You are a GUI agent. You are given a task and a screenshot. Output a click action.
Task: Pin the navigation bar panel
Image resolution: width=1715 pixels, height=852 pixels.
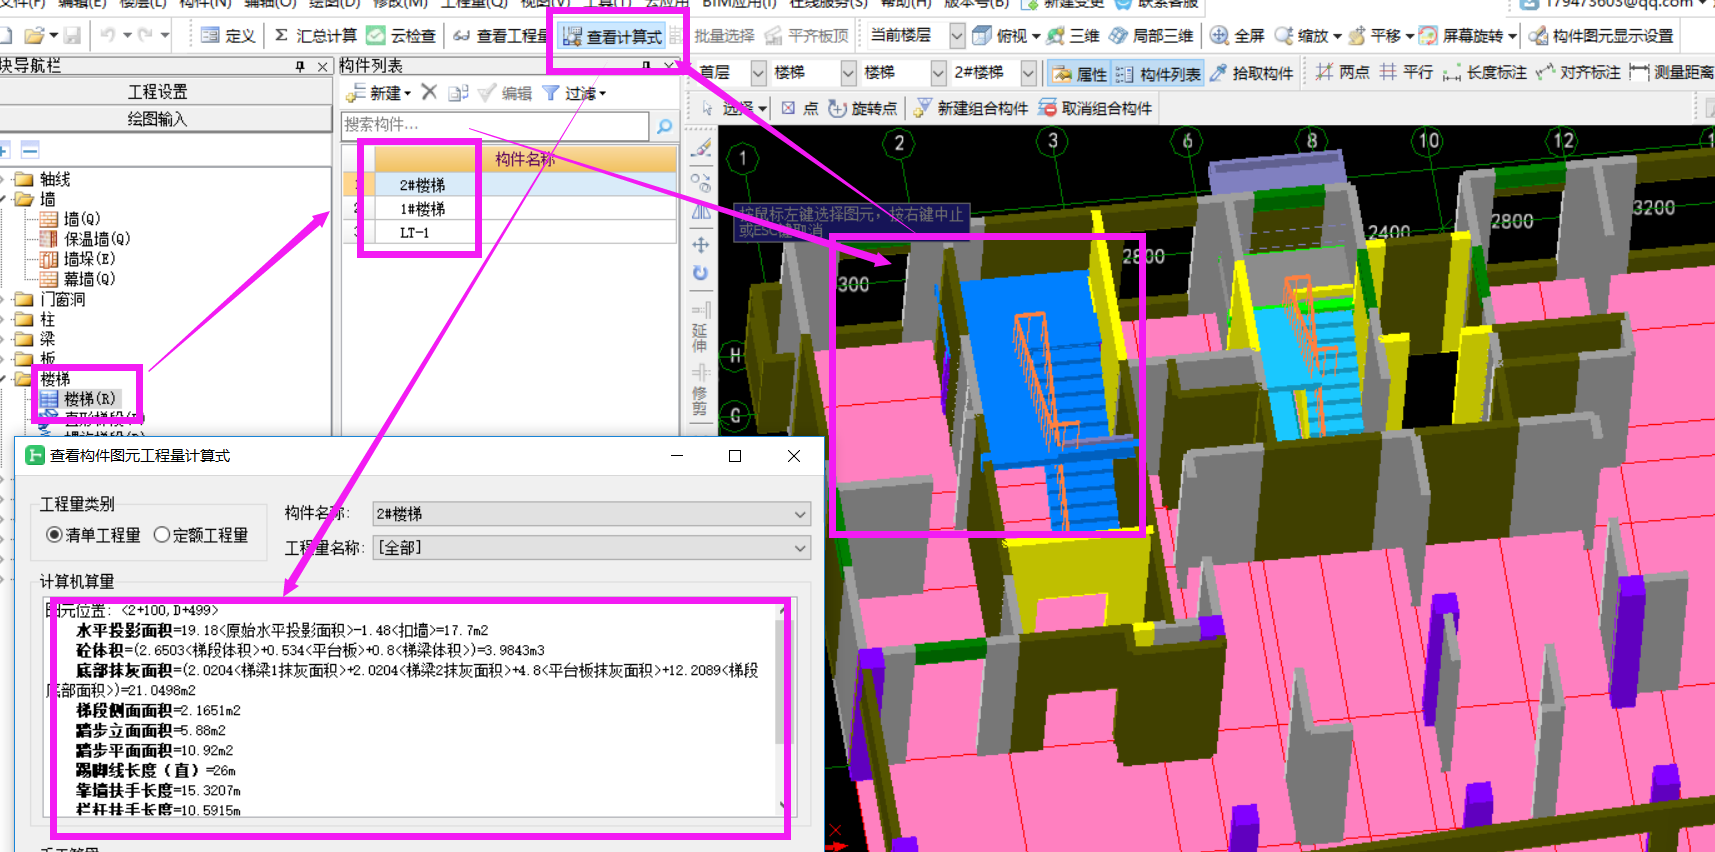pos(300,66)
